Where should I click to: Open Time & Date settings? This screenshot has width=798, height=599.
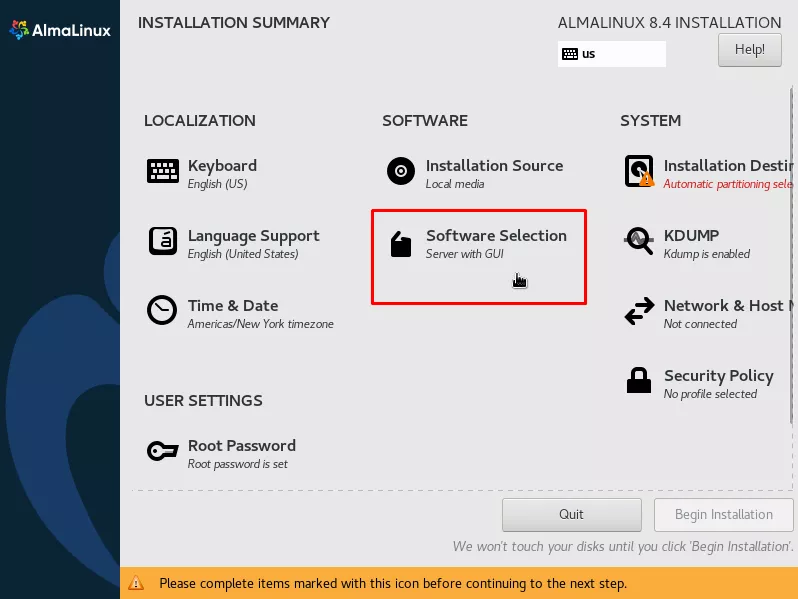click(240, 313)
